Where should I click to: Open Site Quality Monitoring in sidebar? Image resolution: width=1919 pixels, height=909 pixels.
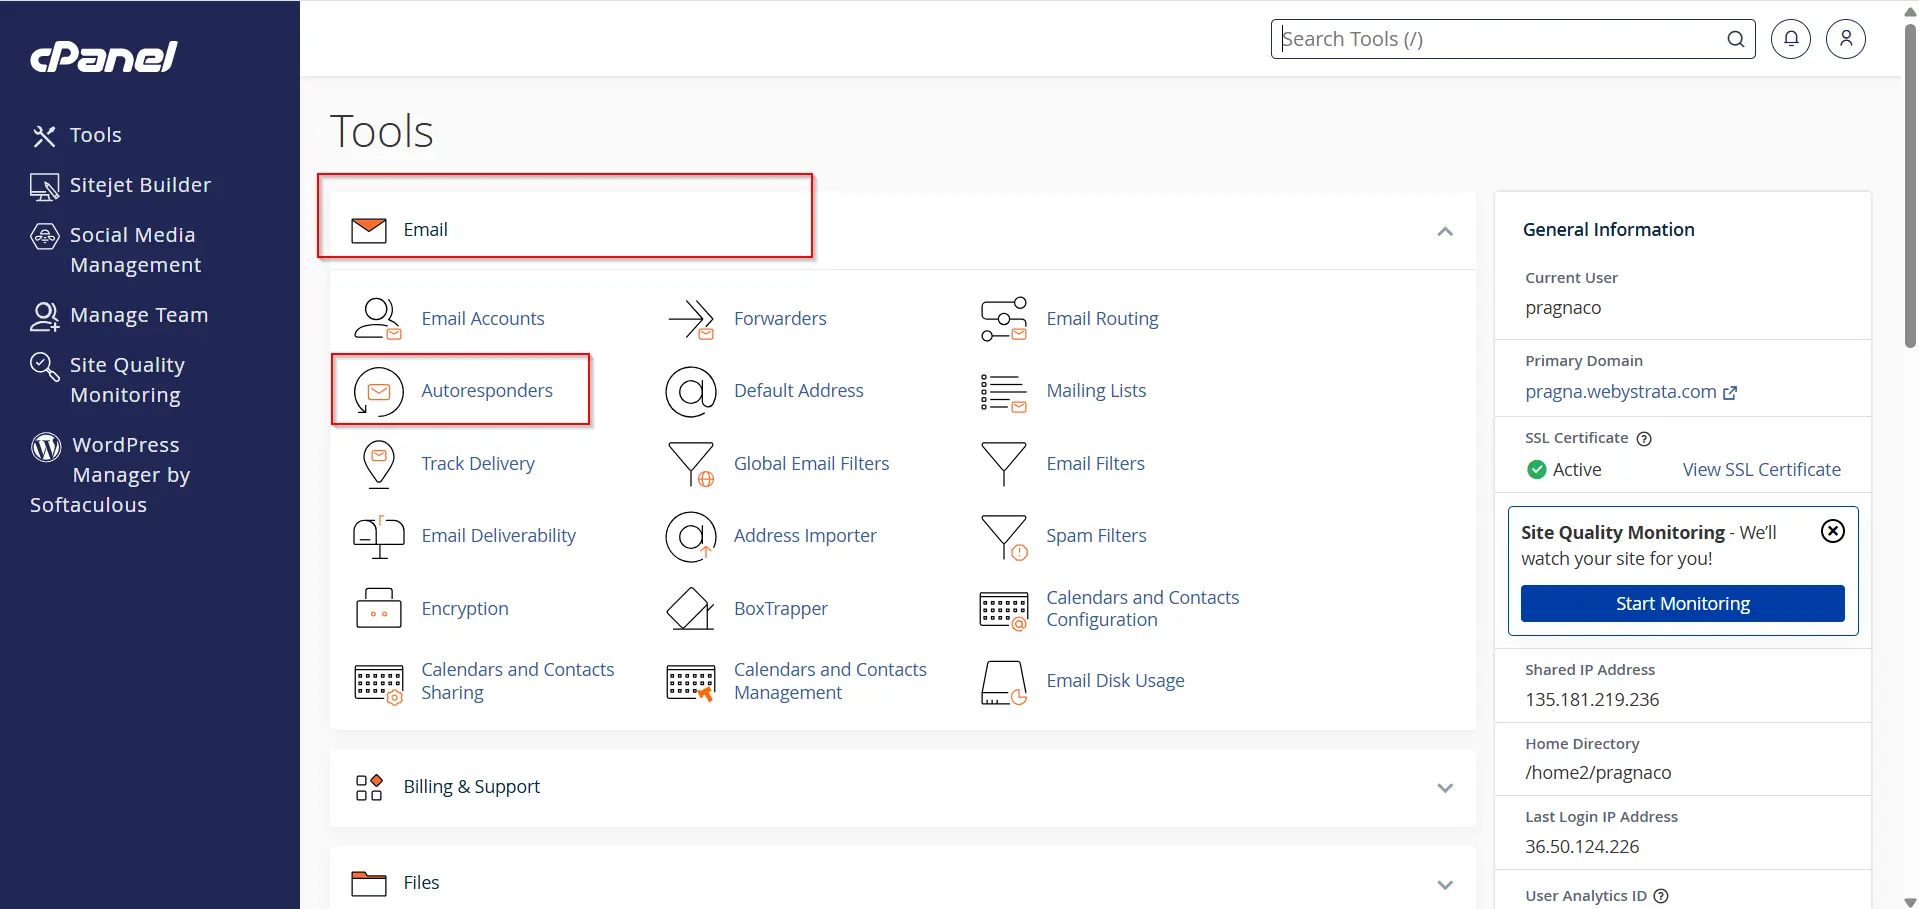pos(108,380)
